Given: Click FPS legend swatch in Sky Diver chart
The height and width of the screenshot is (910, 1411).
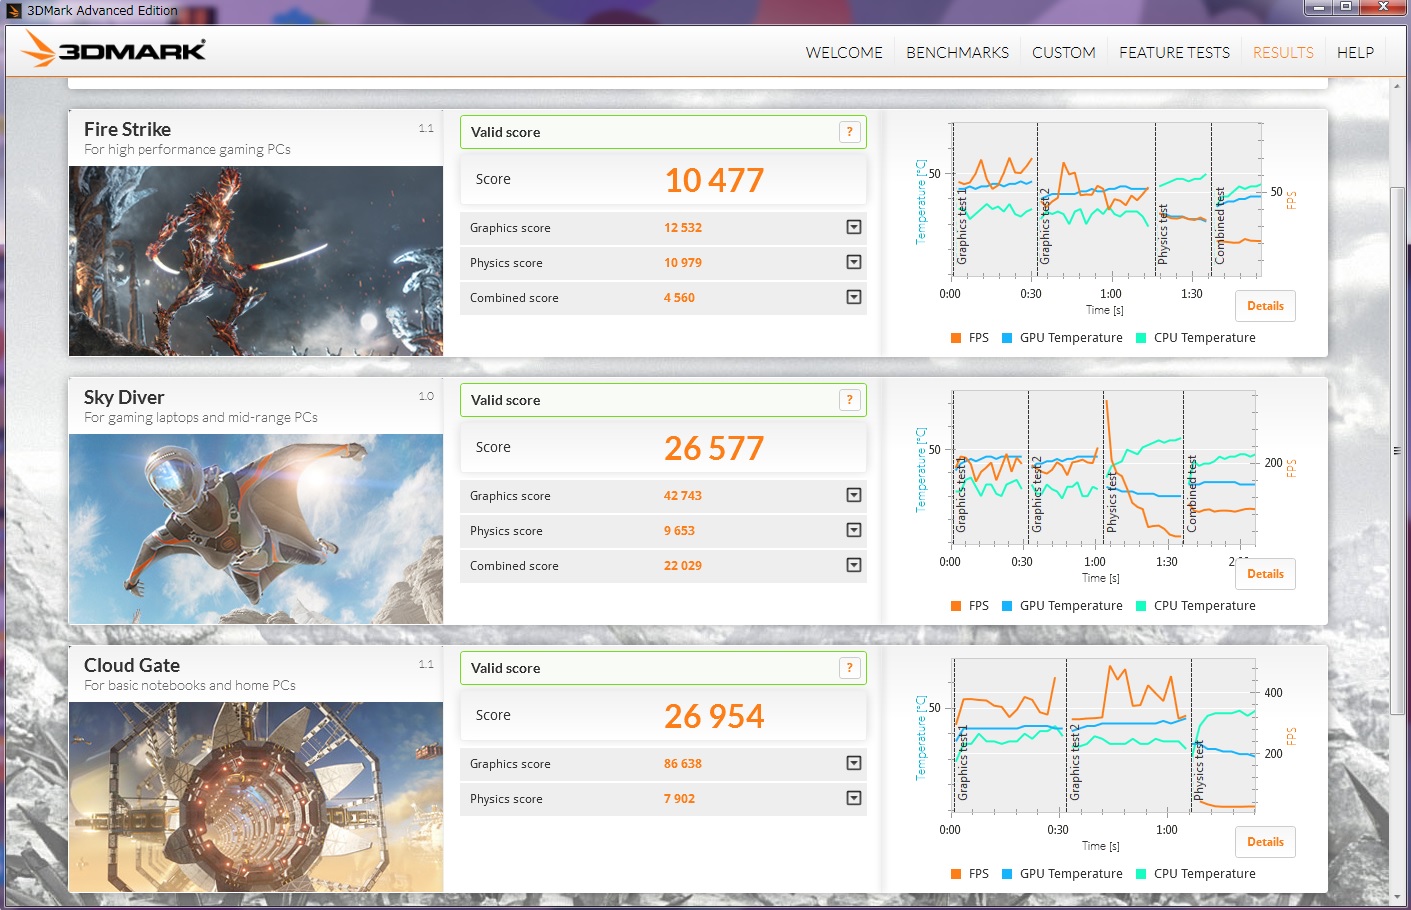Looking at the screenshot, I should click(x=956, y=606).
